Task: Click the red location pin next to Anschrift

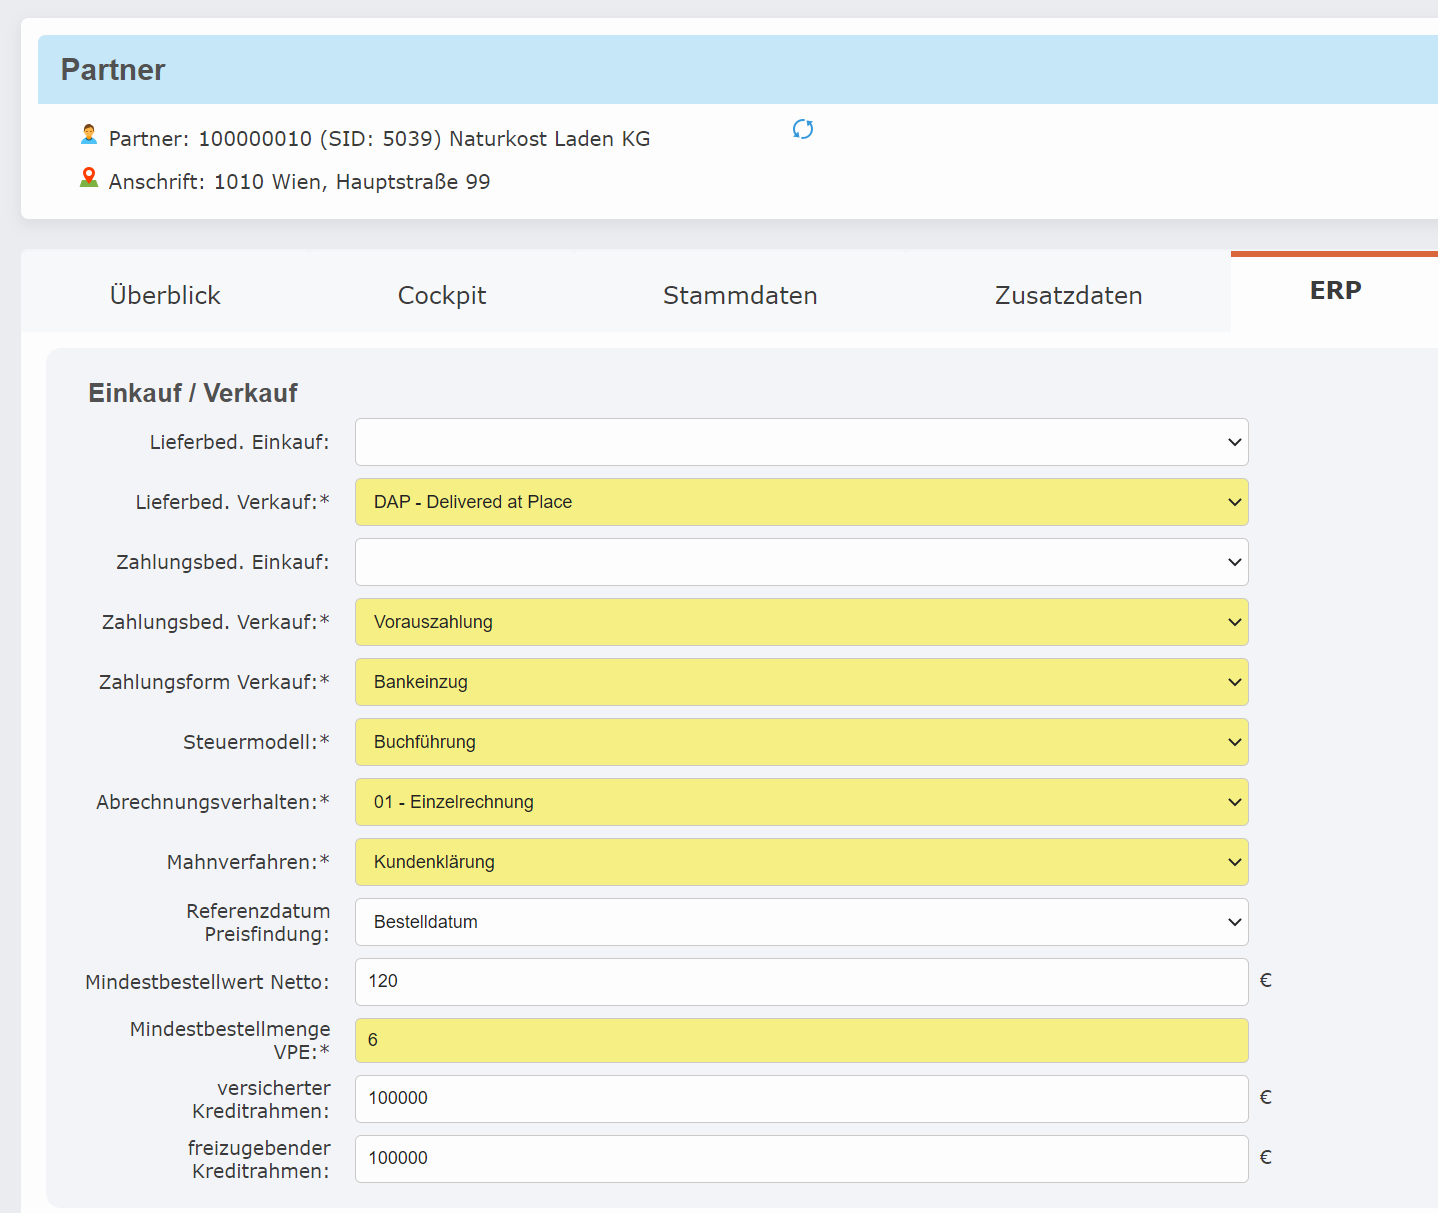Action: tap(88, 177)
